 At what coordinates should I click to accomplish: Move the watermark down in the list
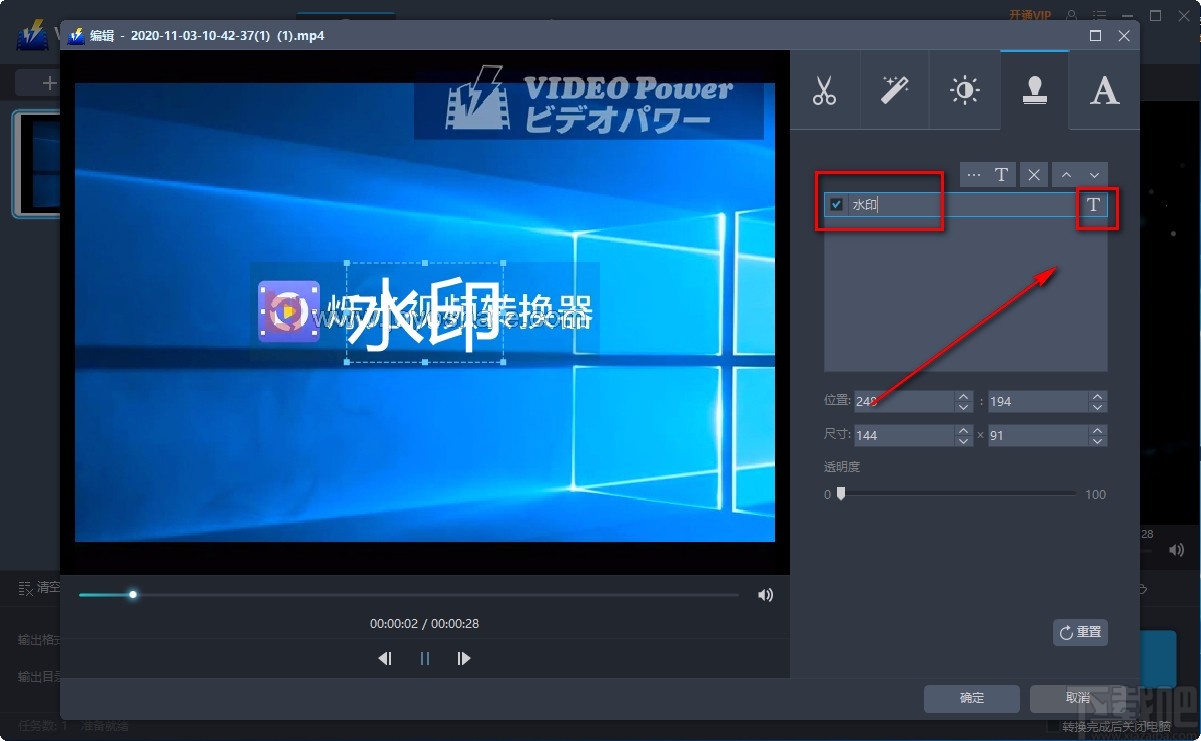click(1094, 175)
